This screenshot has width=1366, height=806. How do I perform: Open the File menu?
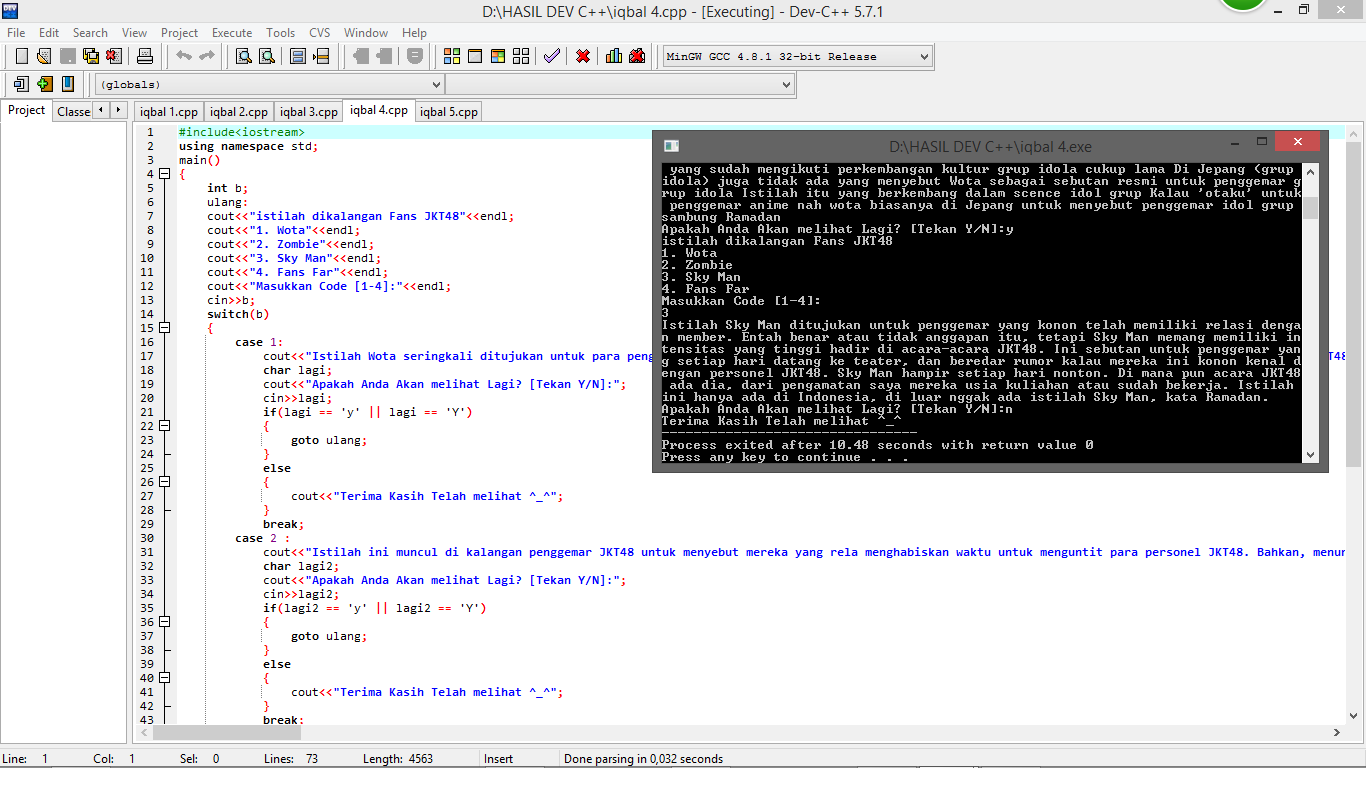pos(16,33)
